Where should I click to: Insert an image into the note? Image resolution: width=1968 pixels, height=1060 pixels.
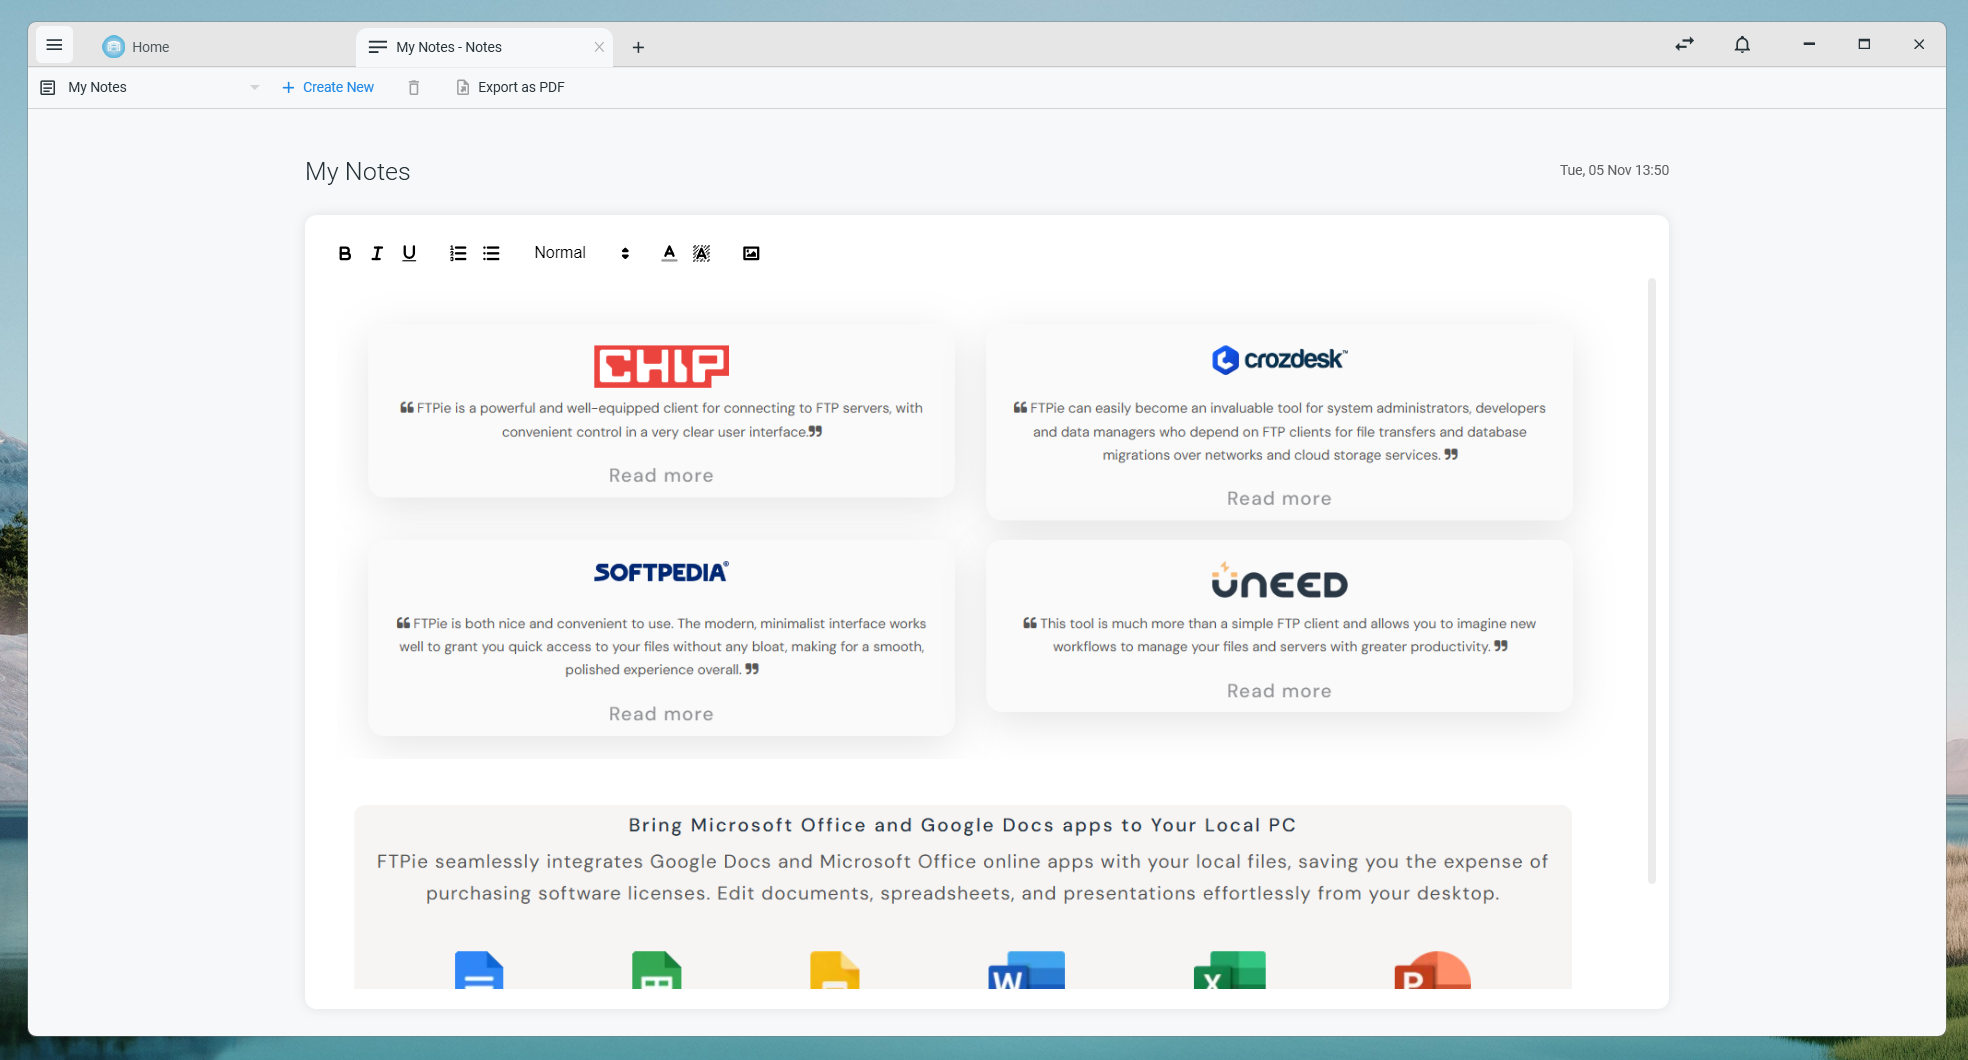point(751,253)
